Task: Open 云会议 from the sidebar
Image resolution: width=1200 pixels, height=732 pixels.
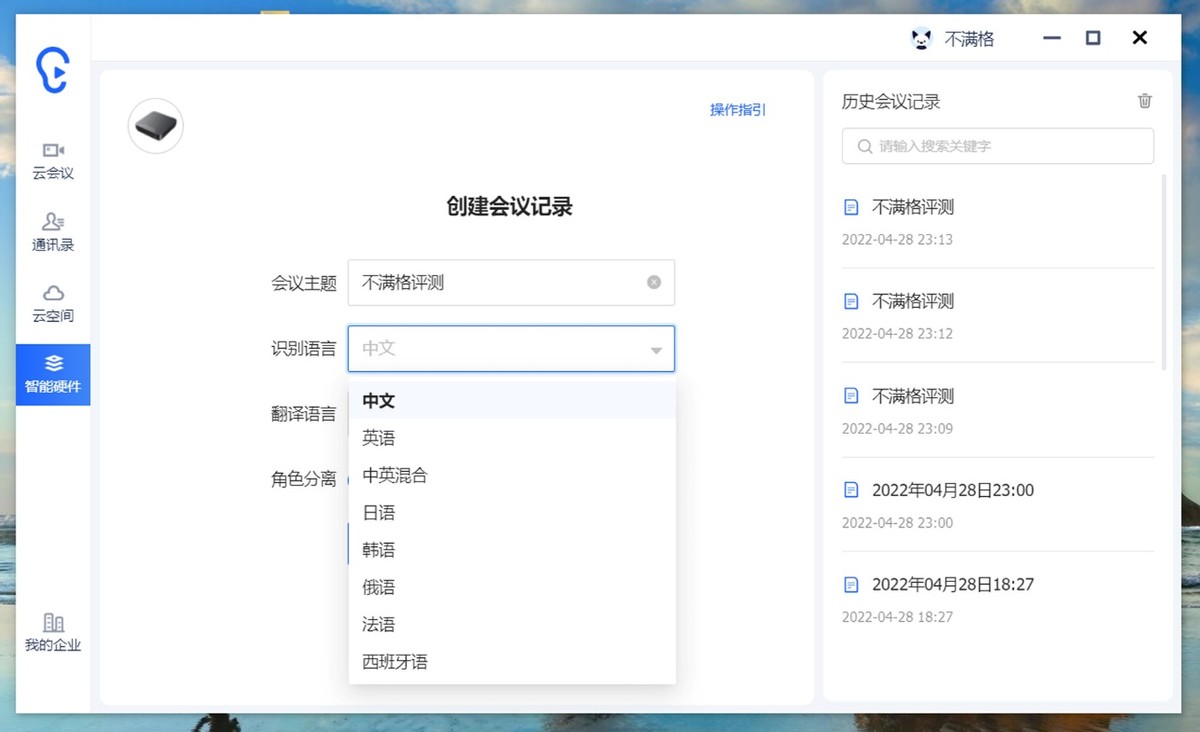Action: (x=53, y=157)
